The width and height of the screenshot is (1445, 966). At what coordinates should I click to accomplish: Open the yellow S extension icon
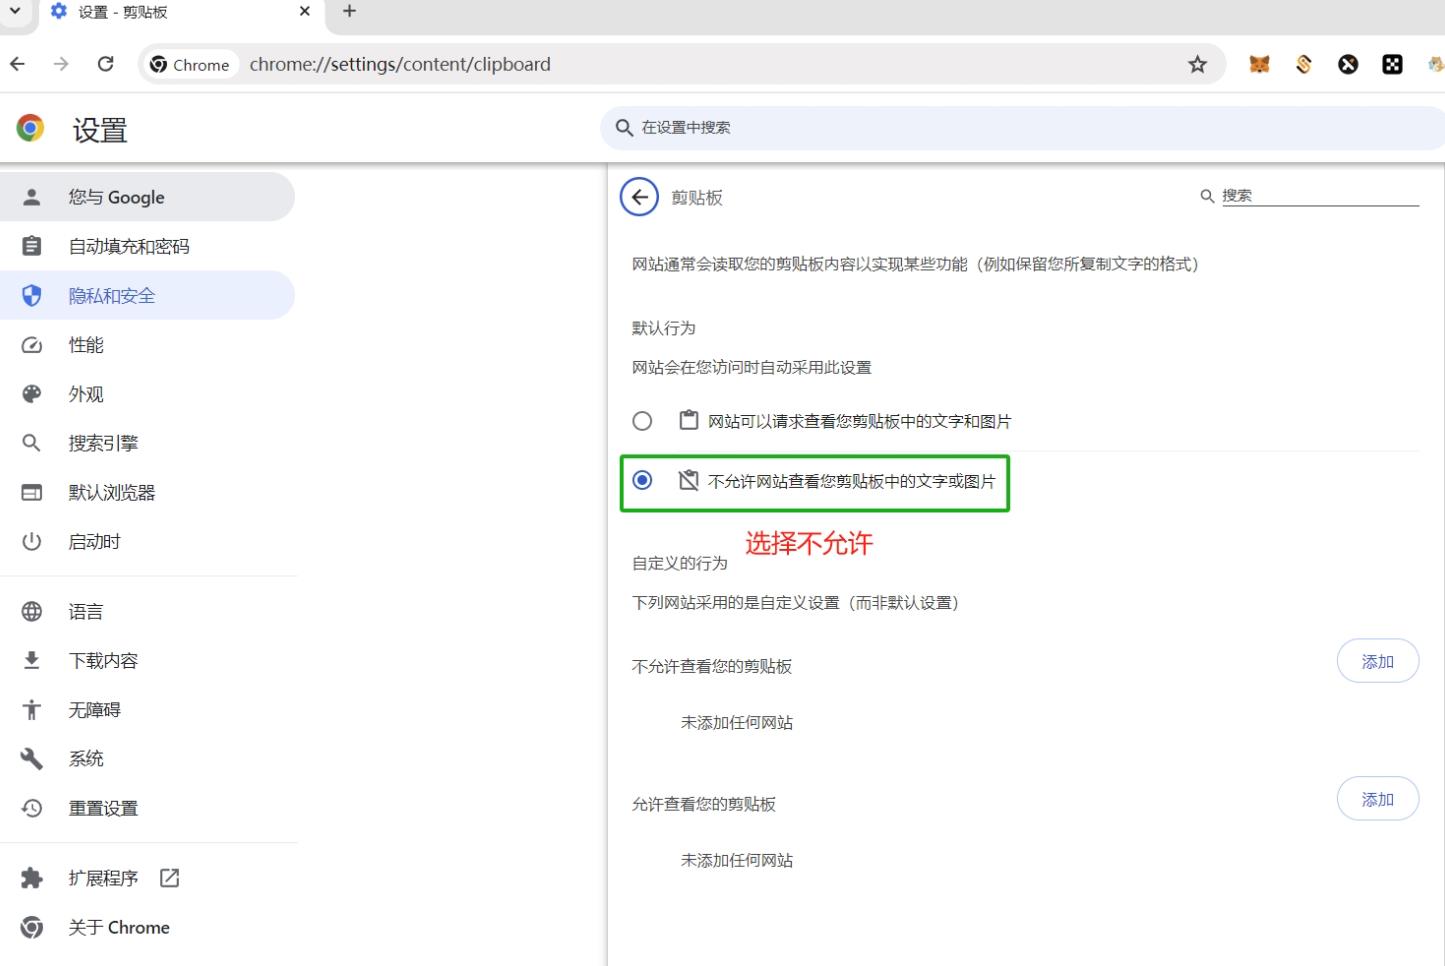(x=1303, y=65)
